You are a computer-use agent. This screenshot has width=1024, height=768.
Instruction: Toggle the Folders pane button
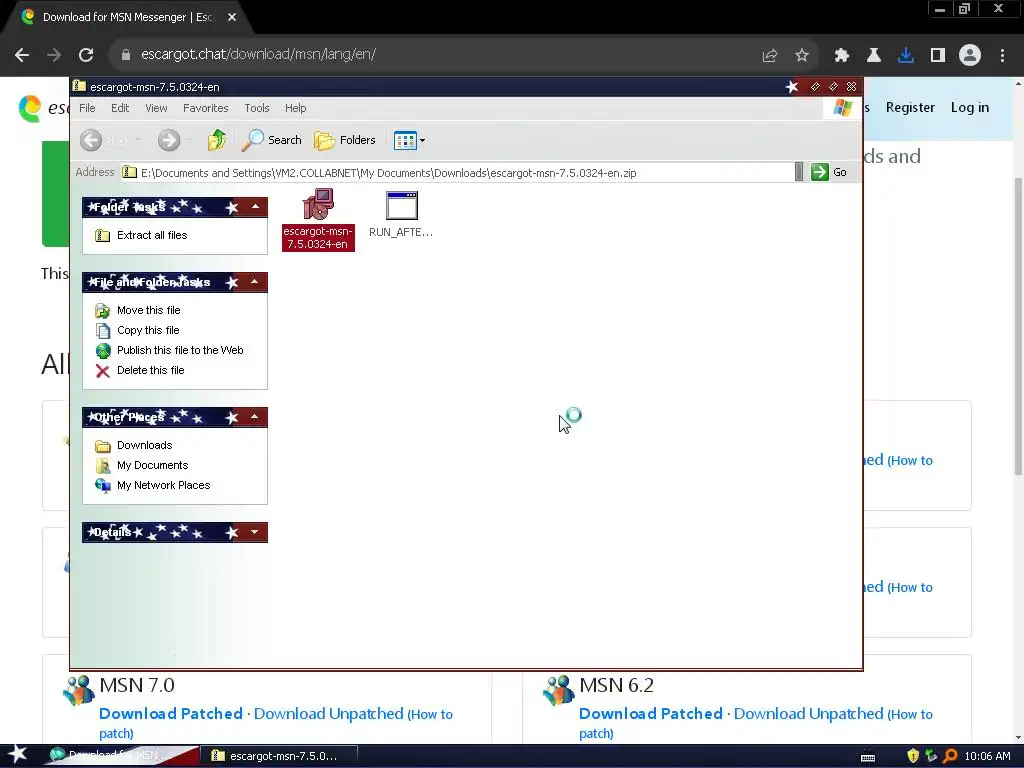pyautogui.click(x=345, y=140)
